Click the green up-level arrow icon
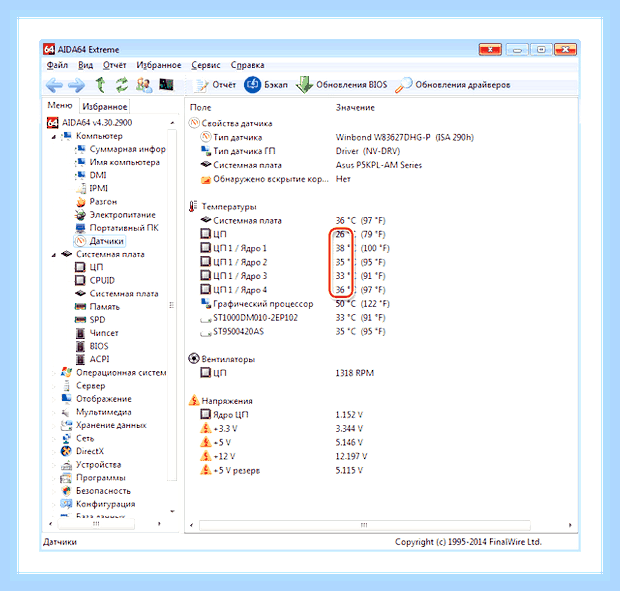Screen dimensions: 620x591 (x=100, y=85)
